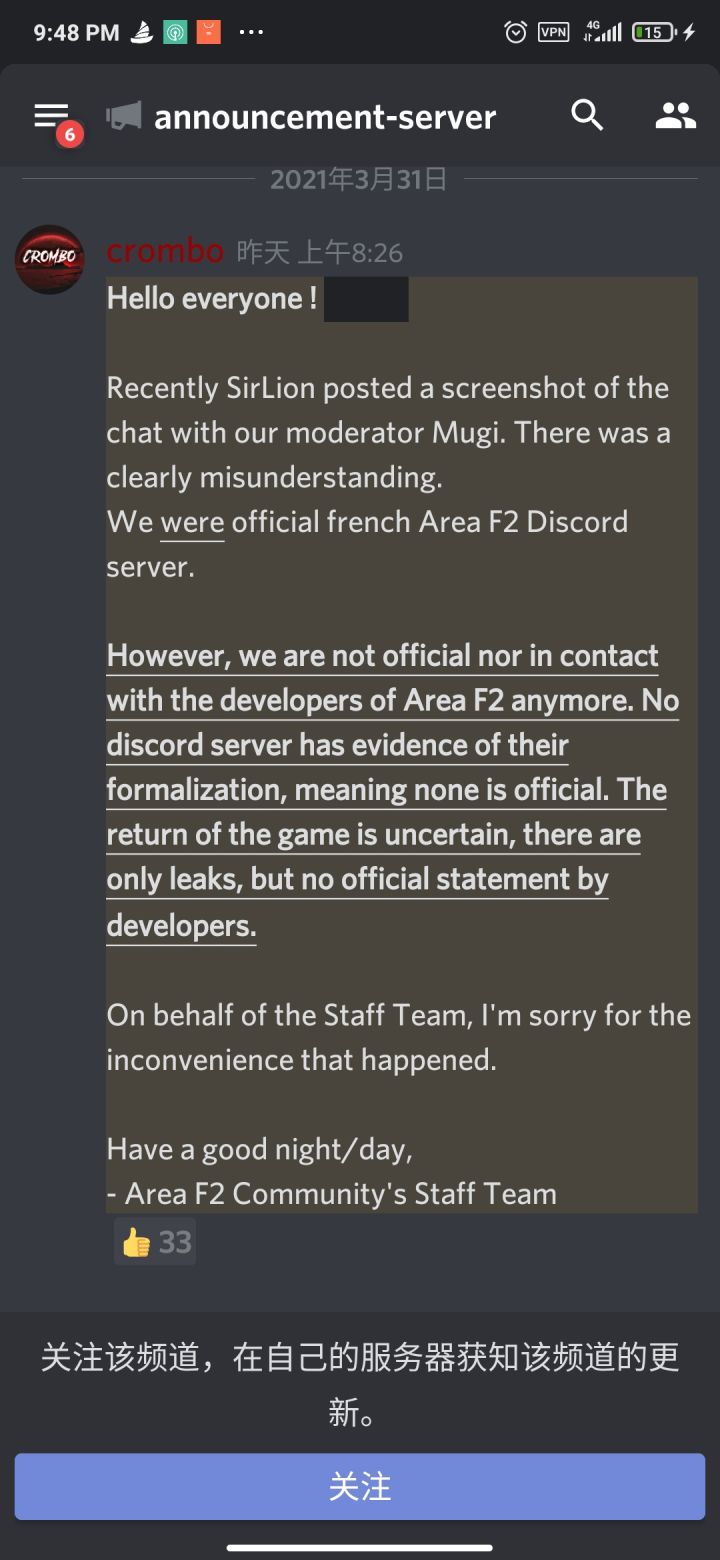The image size is (720, 1560).
Task: Tap the orange notification app icon
Action: tap(208, 32)
